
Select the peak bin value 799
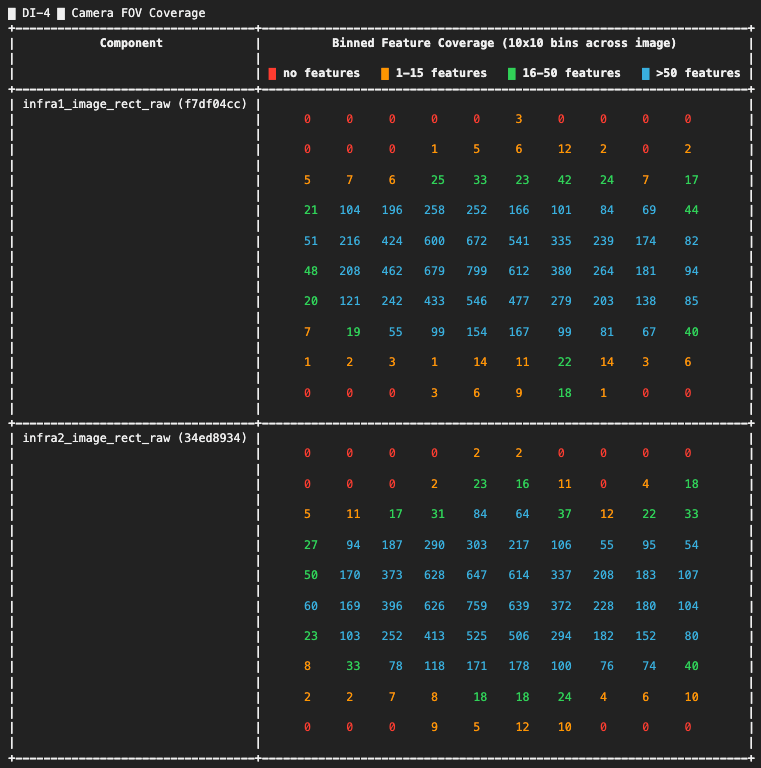[476, 271]
